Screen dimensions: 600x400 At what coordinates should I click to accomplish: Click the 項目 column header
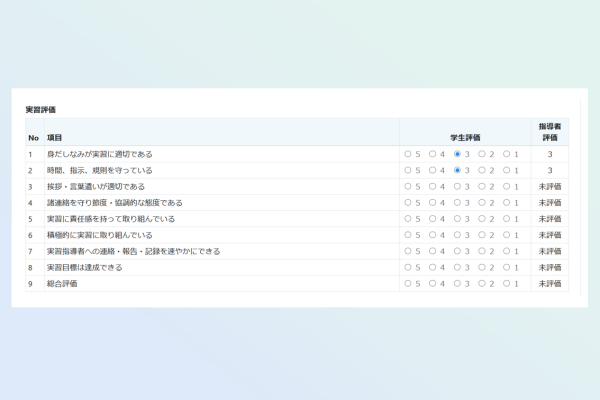pos(54,137)
